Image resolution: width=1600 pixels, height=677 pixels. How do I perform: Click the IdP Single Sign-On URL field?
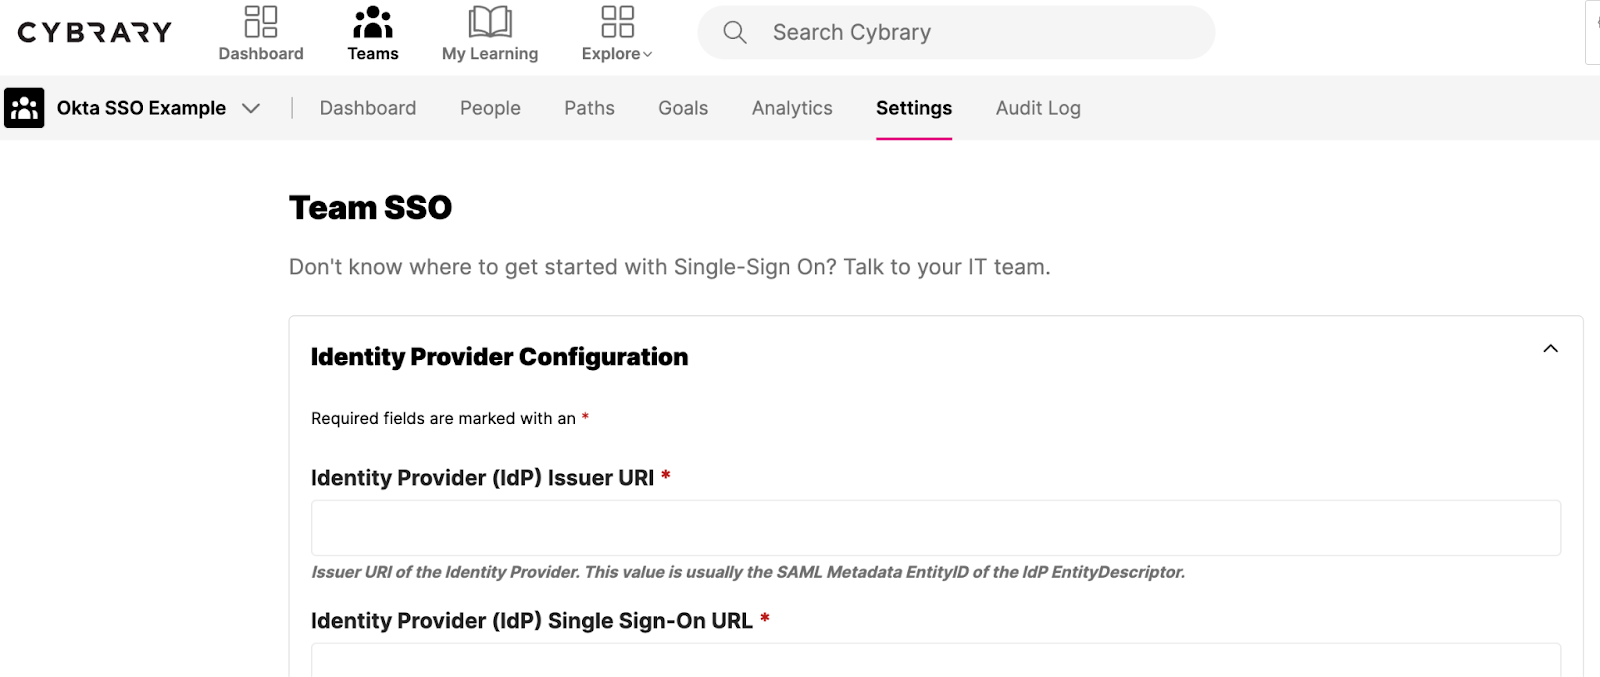[x=936, y=660]
